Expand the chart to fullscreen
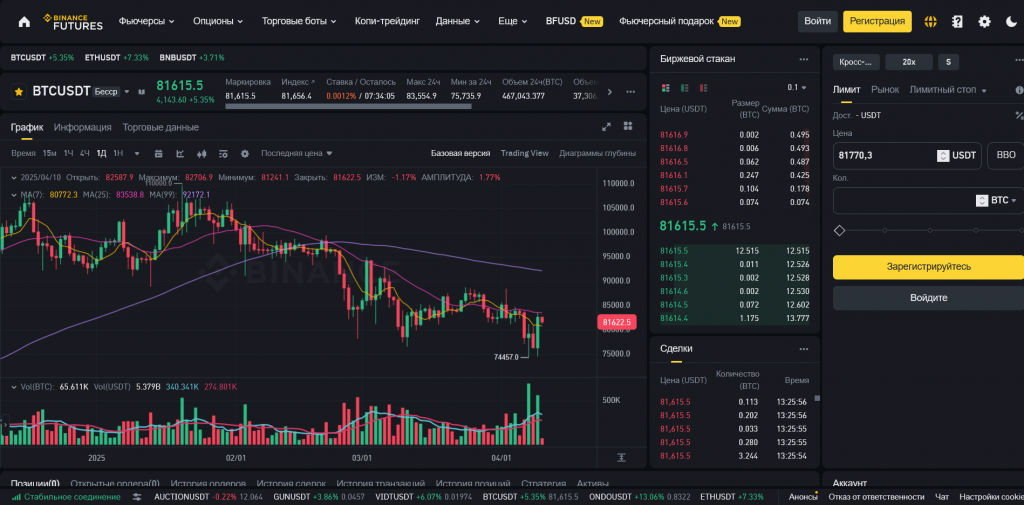This screenshot has height=505, width=1024. (606, 127)
